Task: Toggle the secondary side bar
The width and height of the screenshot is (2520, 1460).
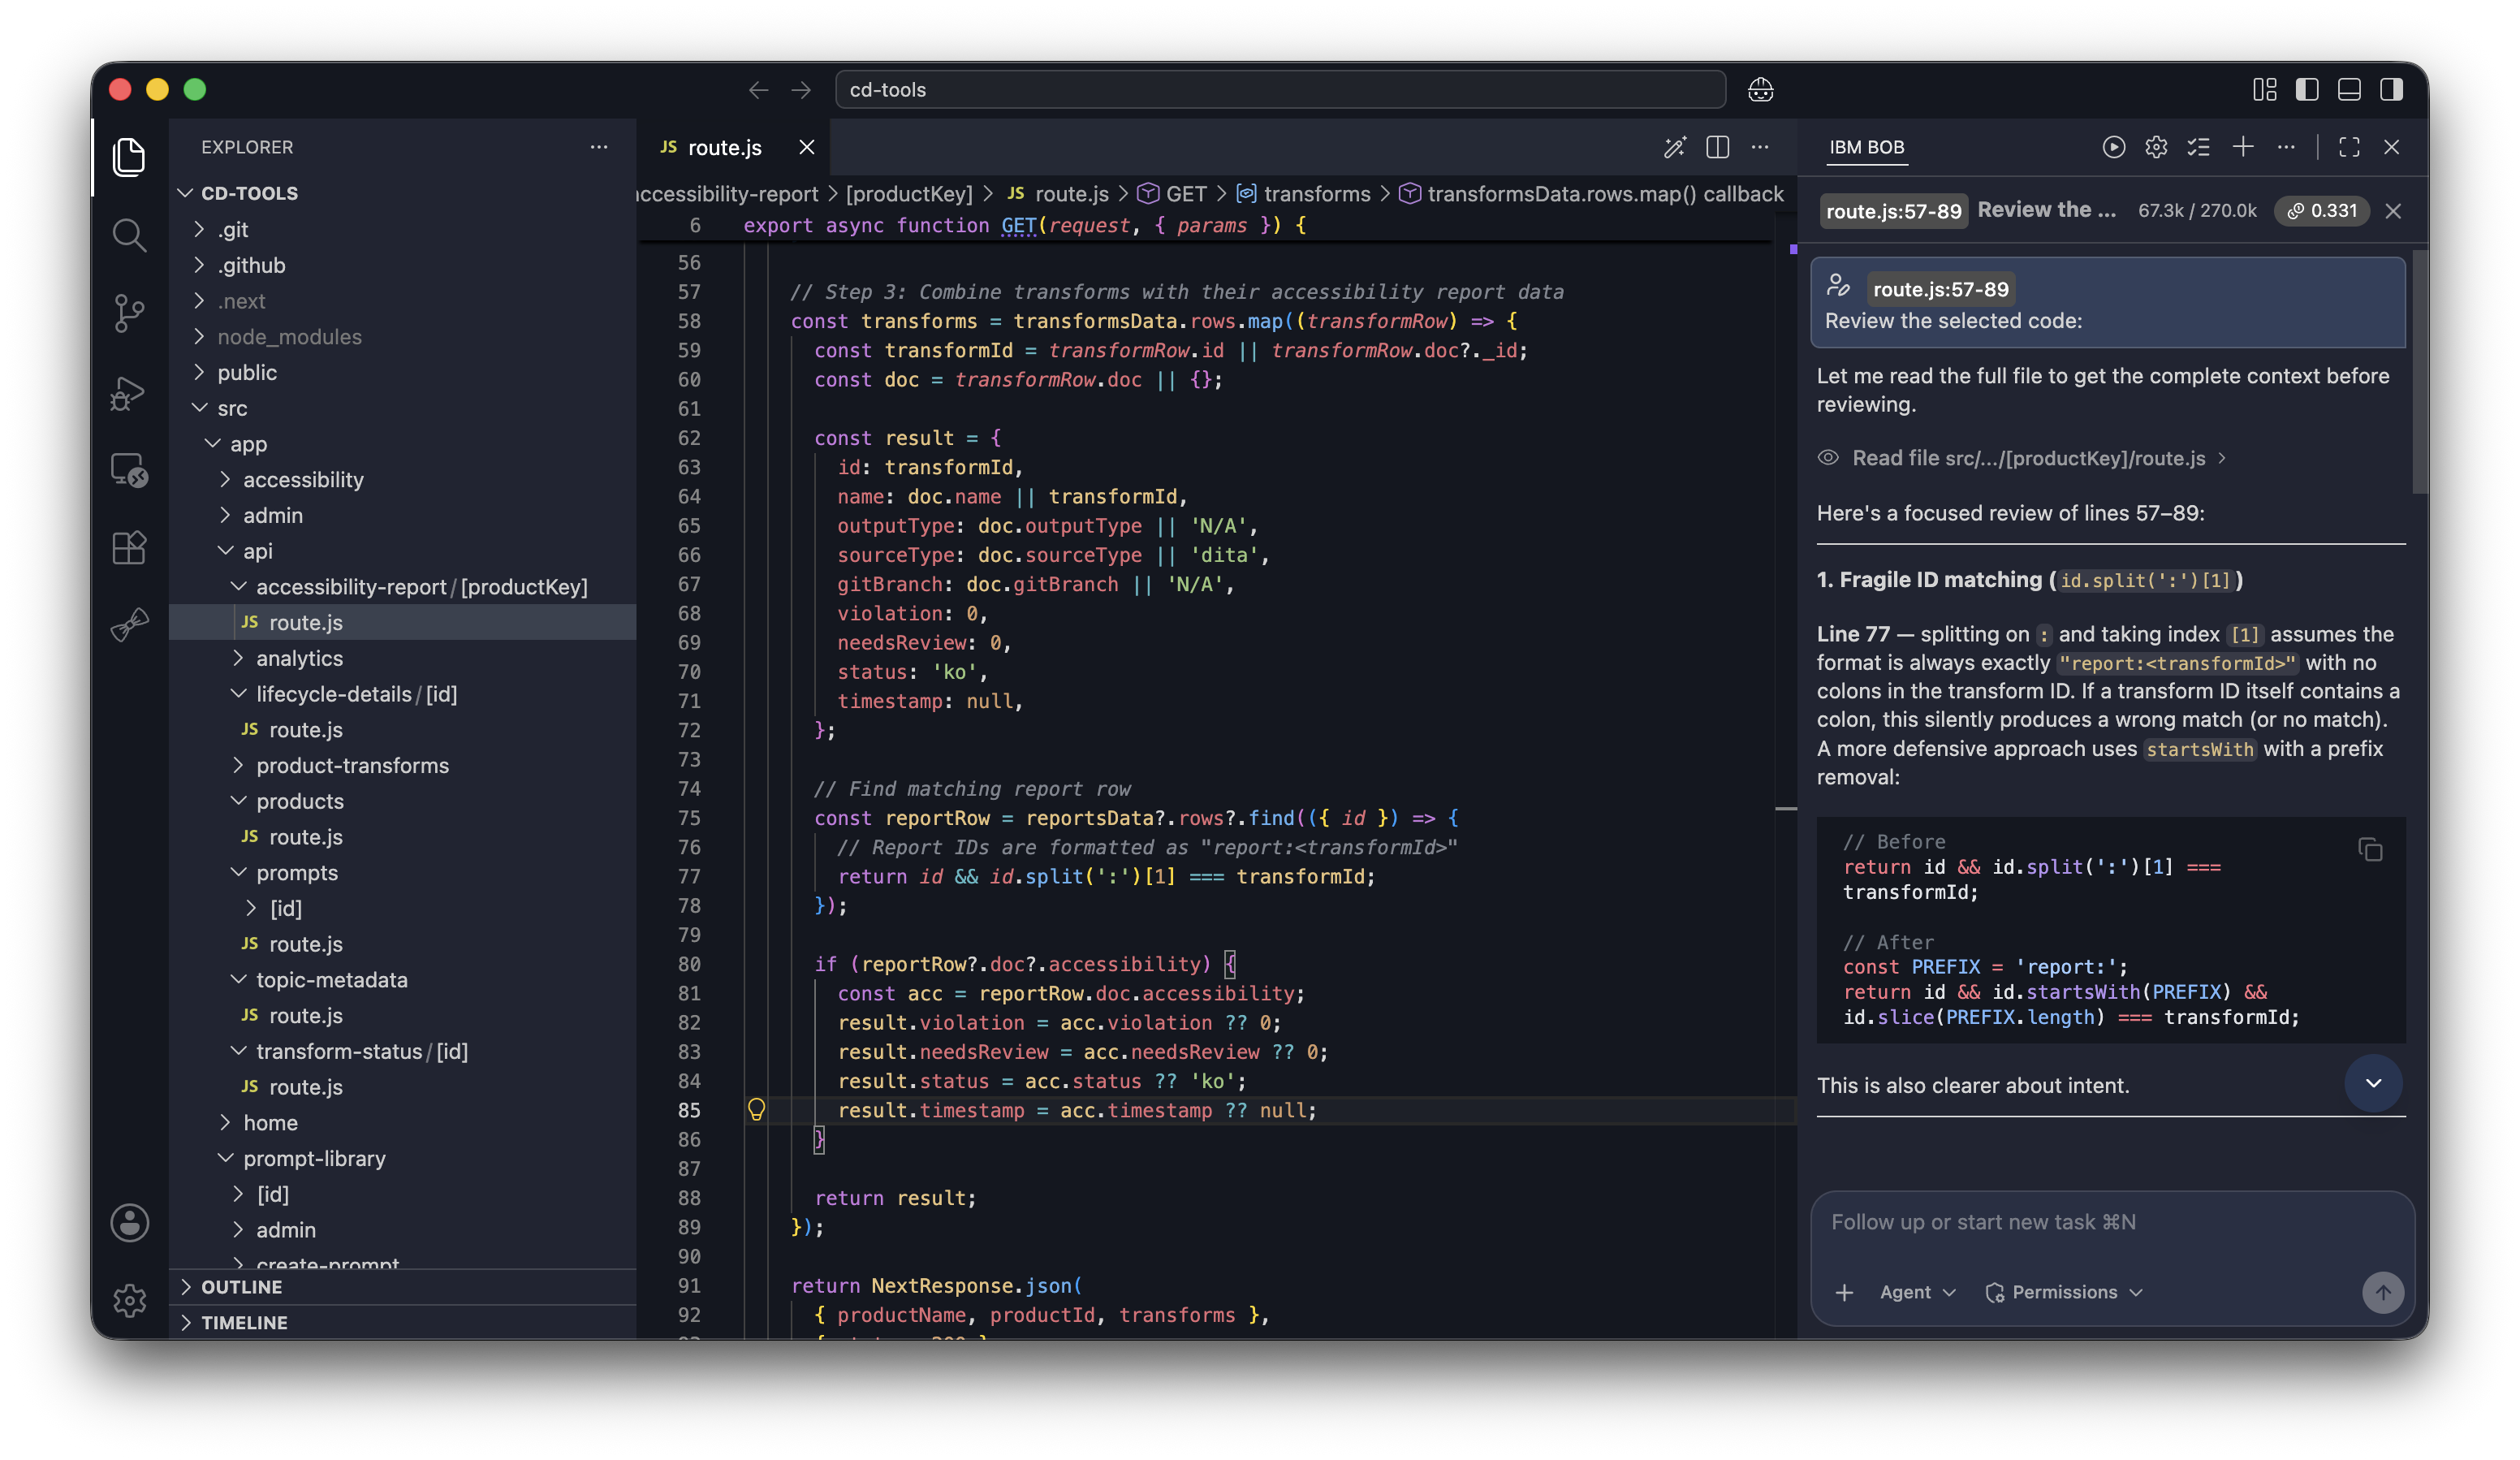Action: (2392, 90)
